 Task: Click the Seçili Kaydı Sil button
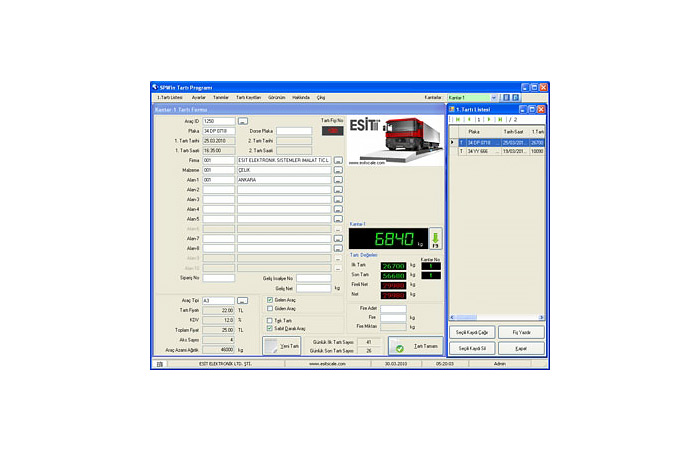click(x=471, y=348)
